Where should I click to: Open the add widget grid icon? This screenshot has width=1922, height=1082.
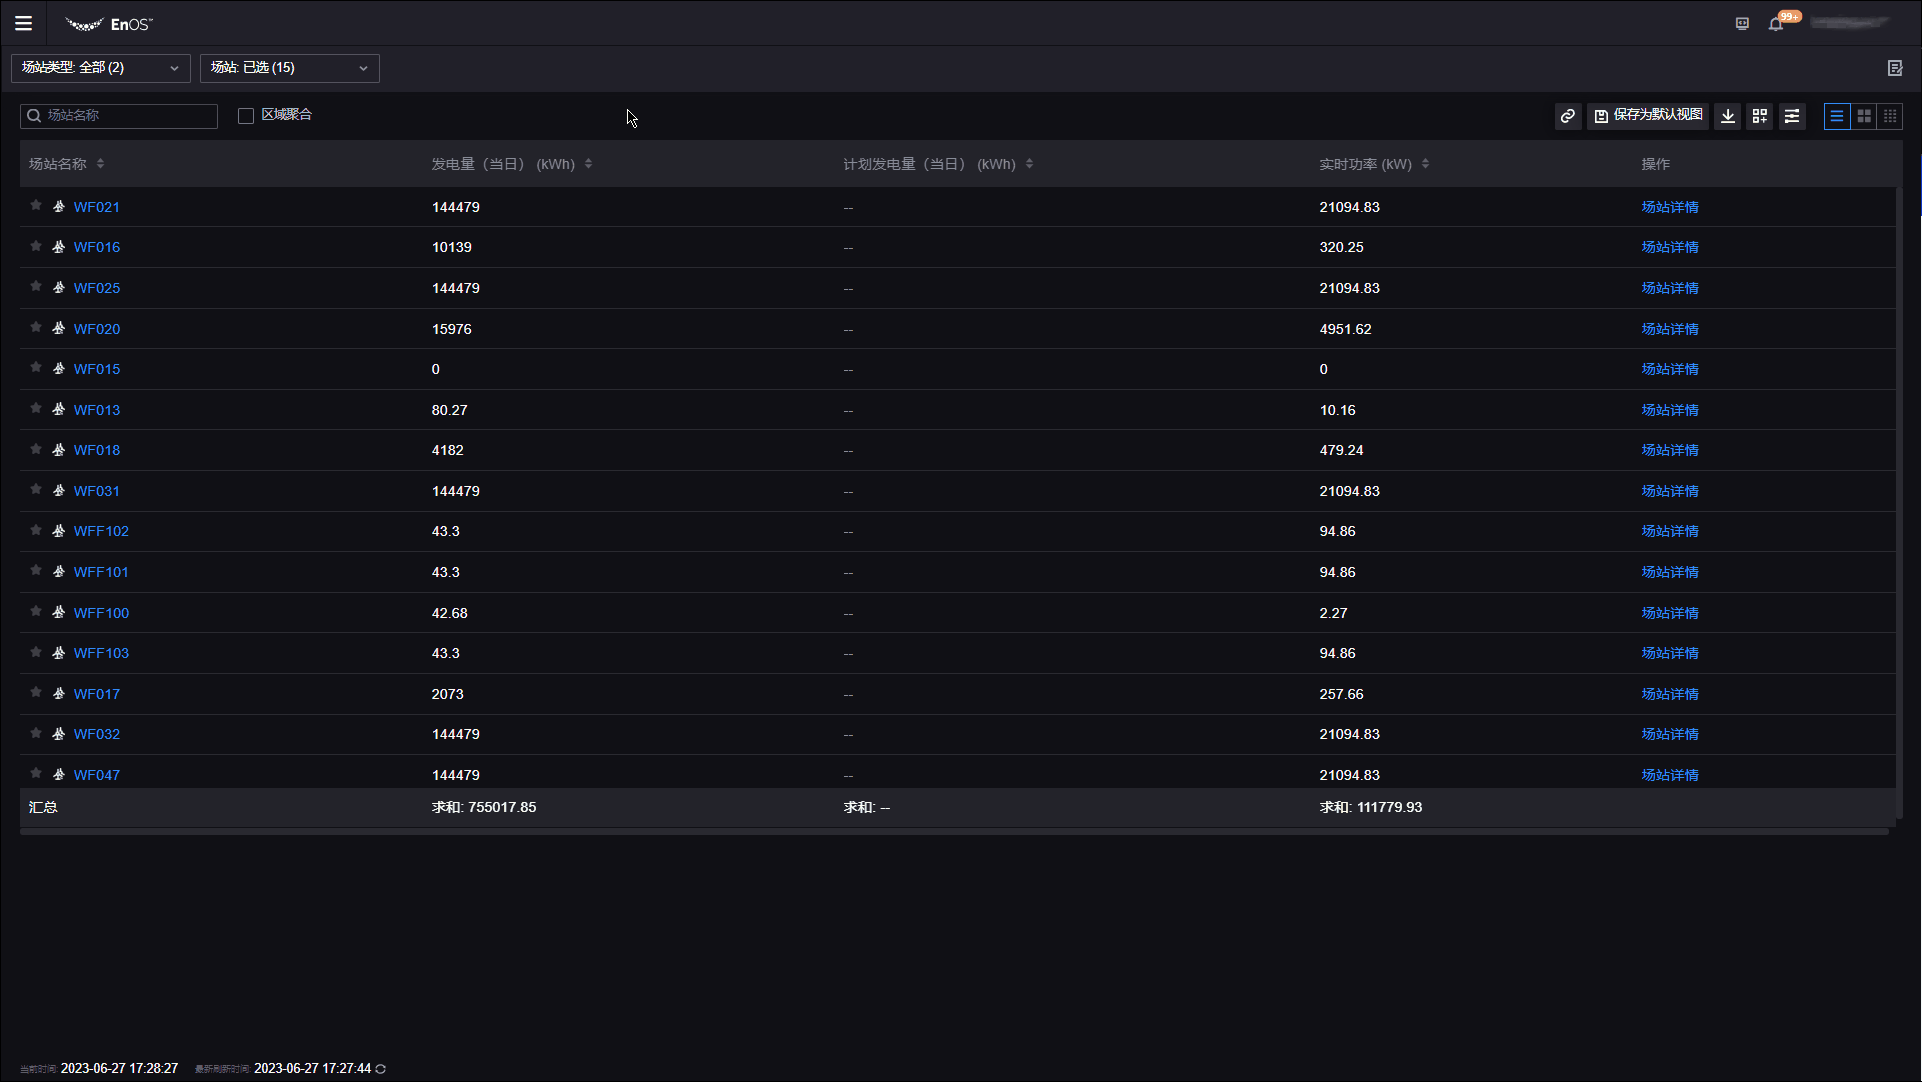pyautogui.click(x=1759, y=116)
